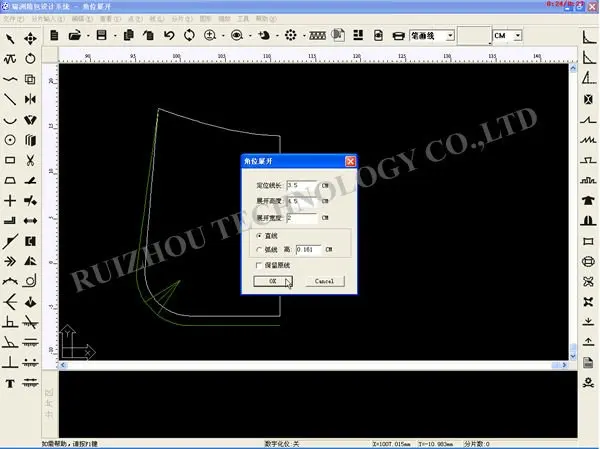Viewport: 600px width, 449px height.
Task: Click the Cancel button
Action: click(324, 281)
